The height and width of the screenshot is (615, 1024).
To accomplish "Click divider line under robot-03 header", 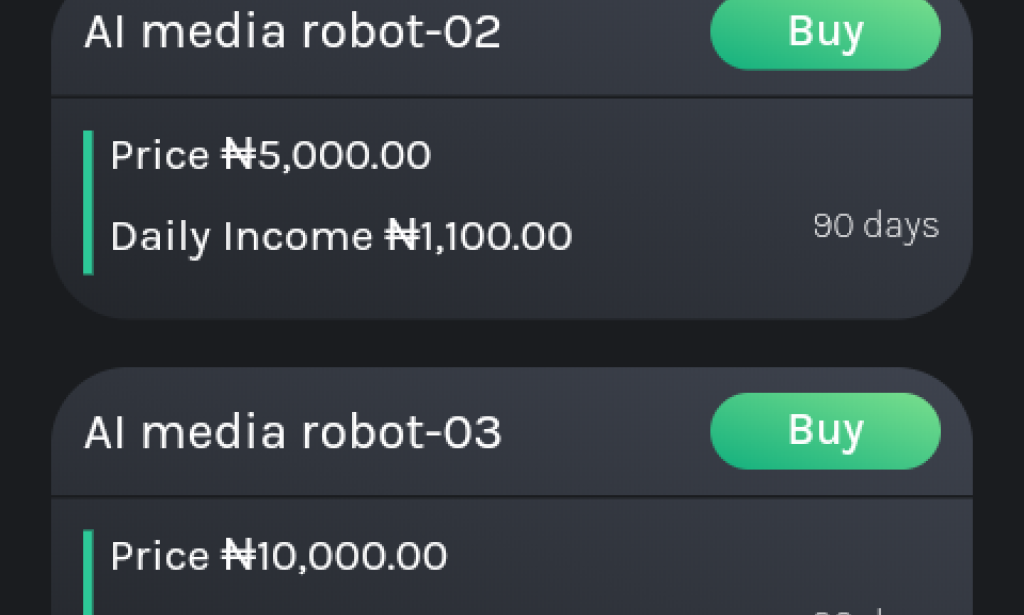I will [511, 496].
